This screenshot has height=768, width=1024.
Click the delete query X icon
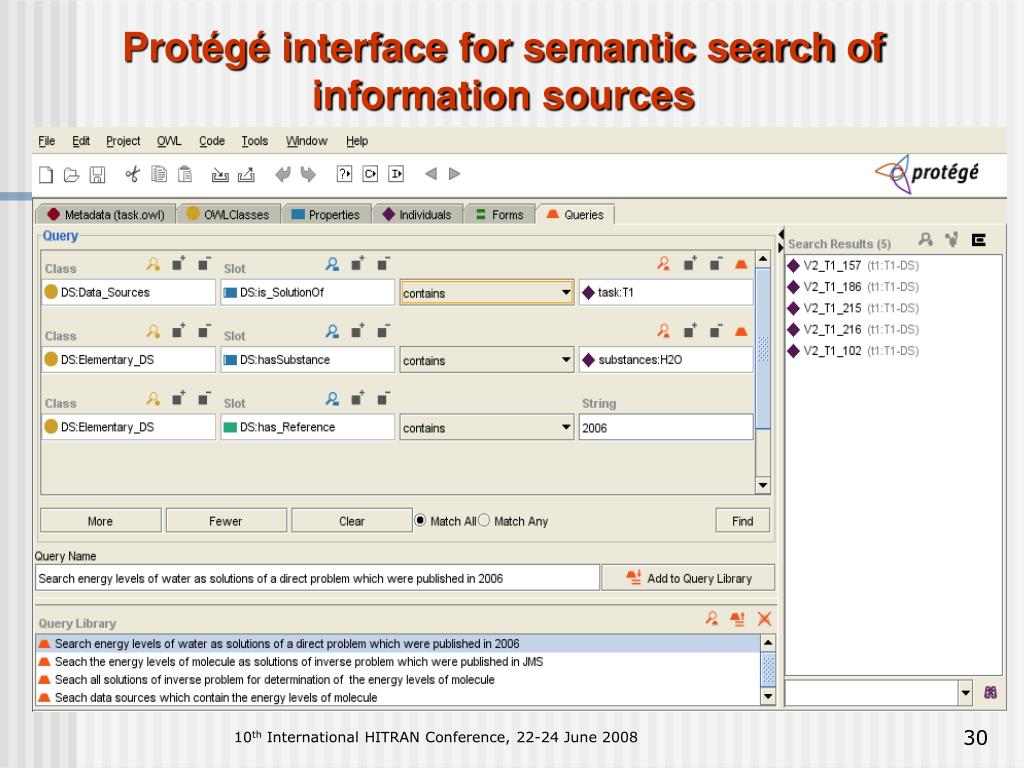(764, 618)
